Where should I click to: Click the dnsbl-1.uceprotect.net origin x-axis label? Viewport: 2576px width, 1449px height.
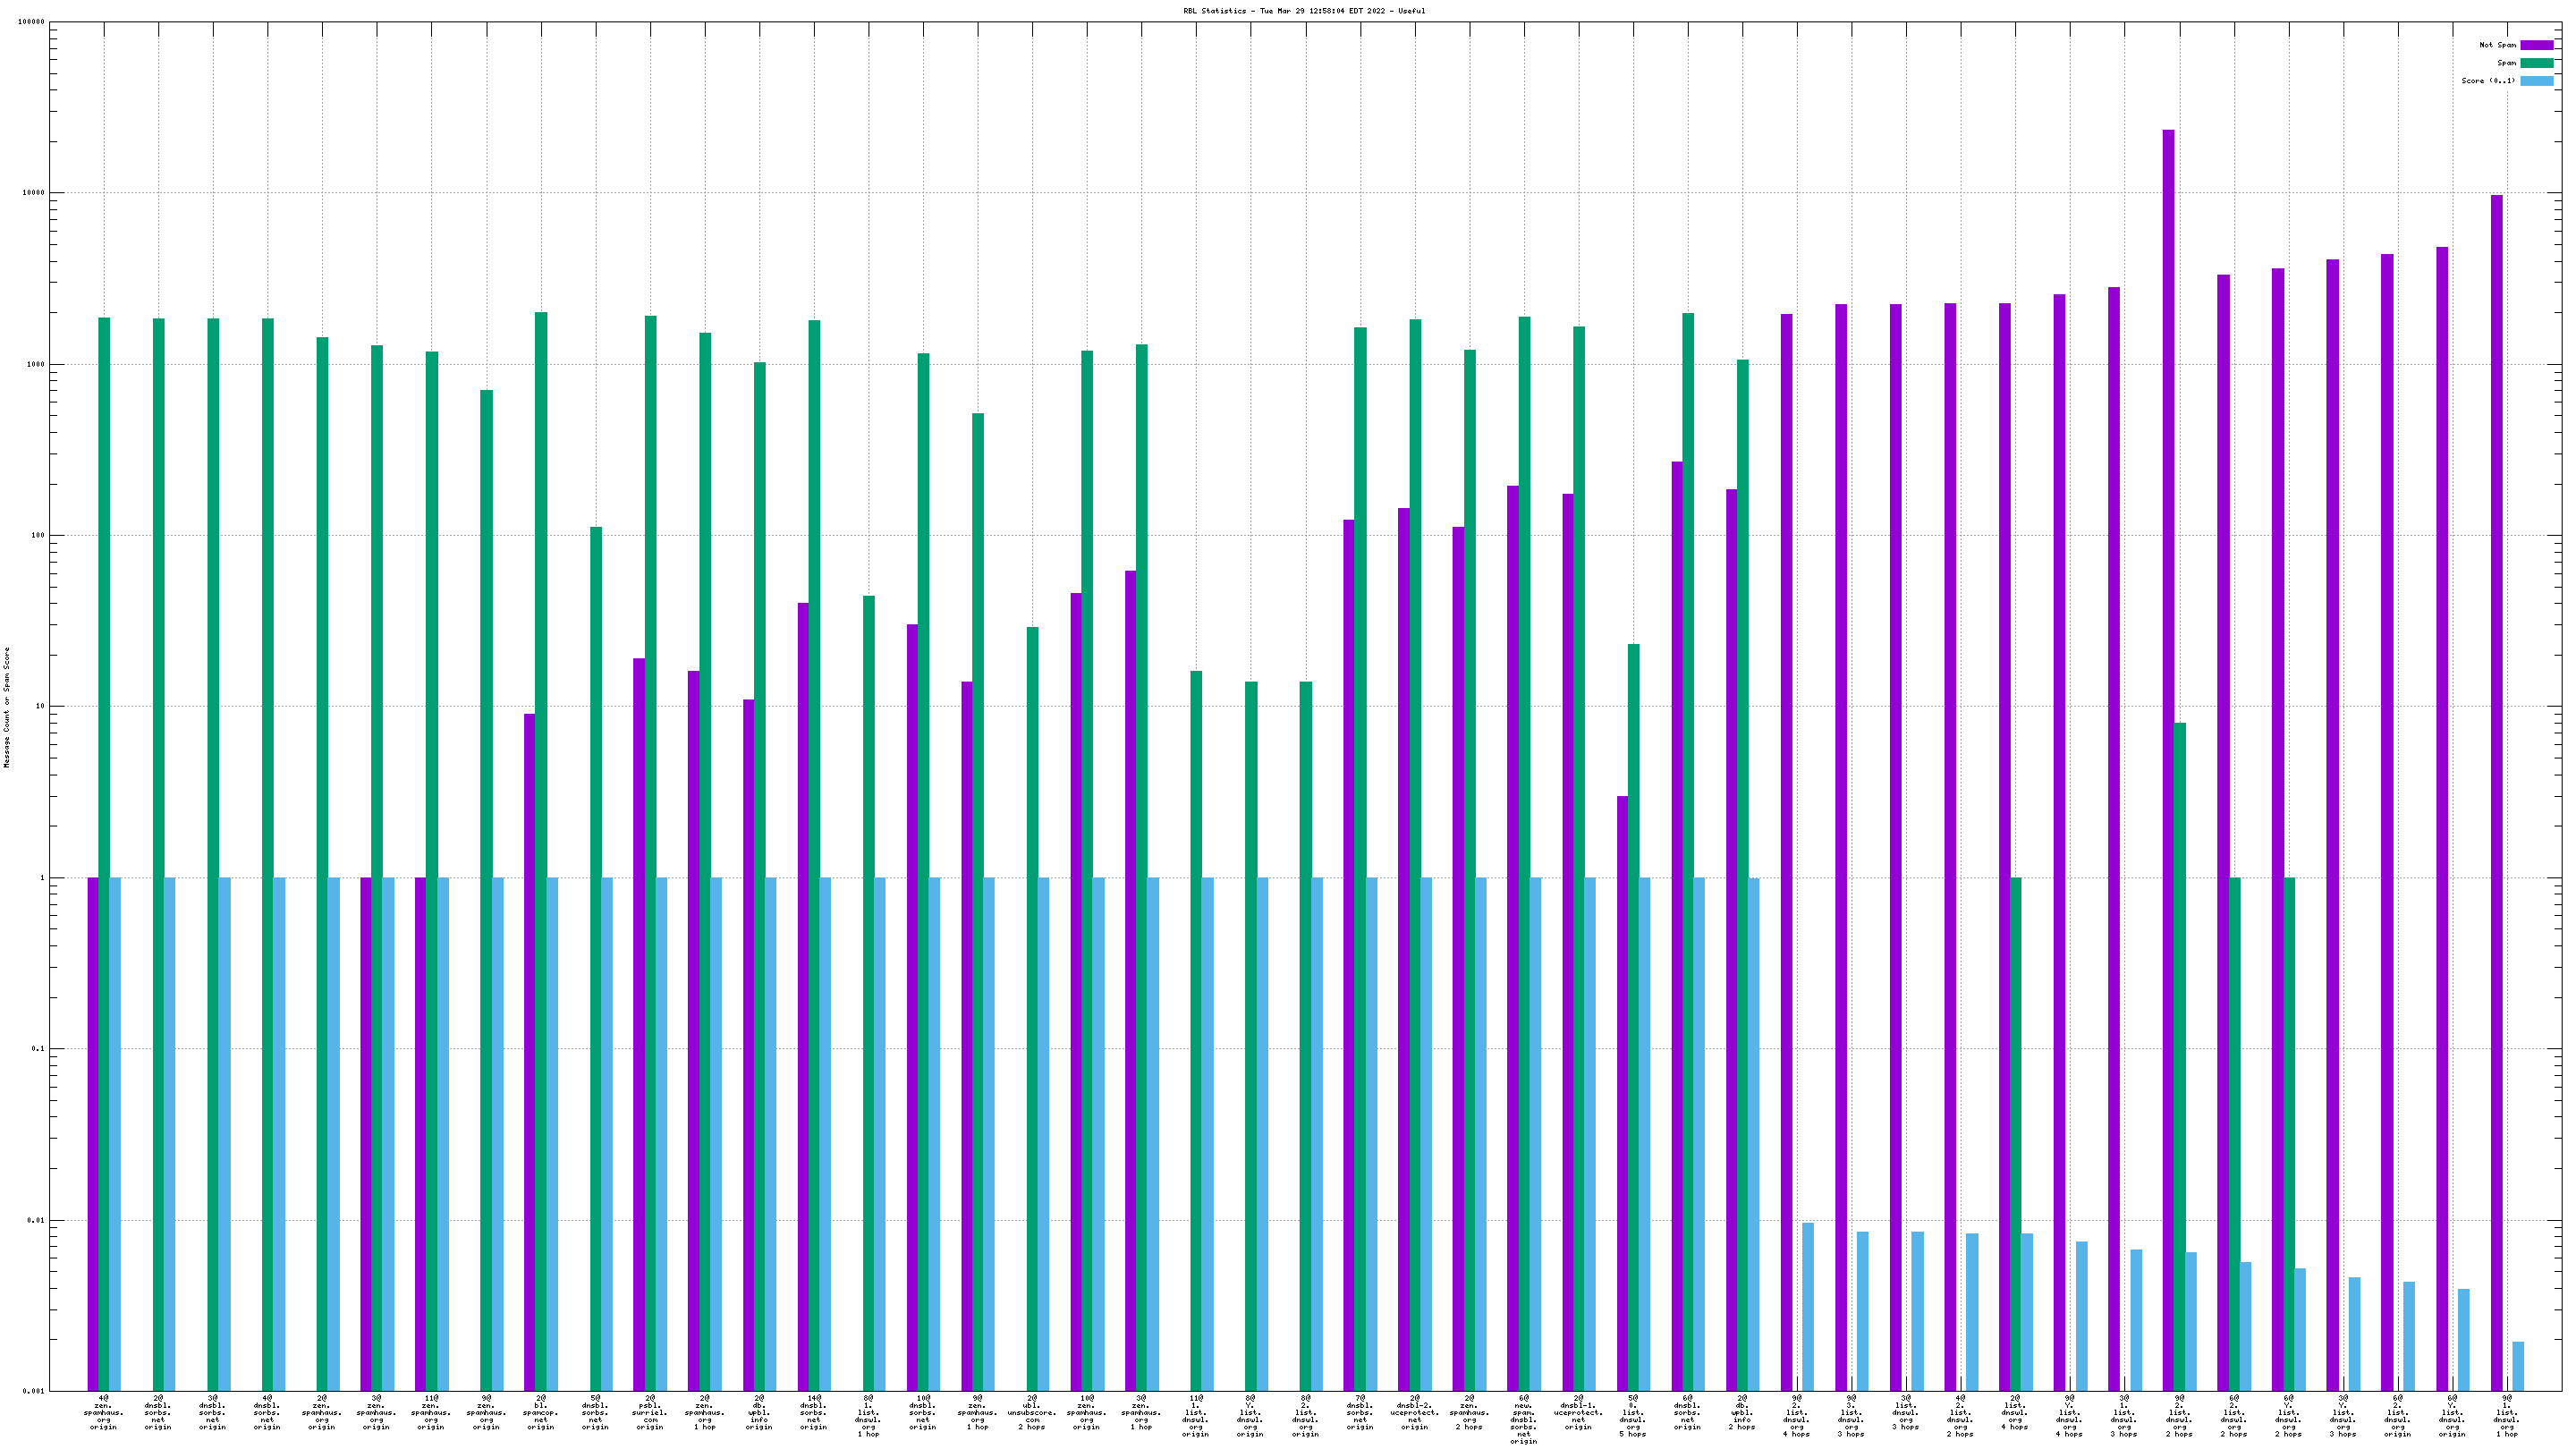(1578, 1412)
